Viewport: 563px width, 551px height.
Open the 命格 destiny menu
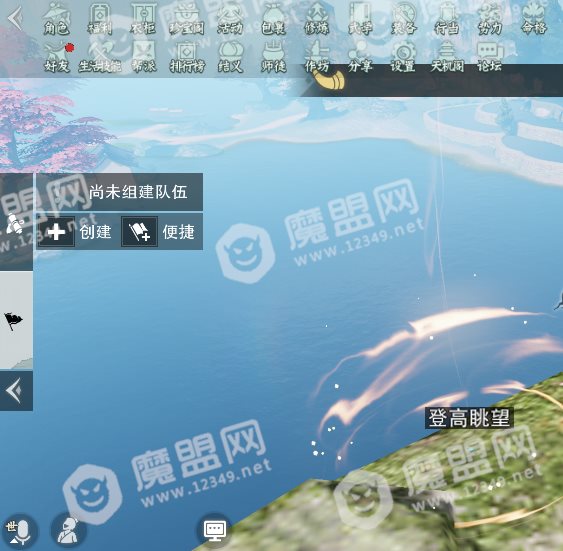tap(534, 19)
